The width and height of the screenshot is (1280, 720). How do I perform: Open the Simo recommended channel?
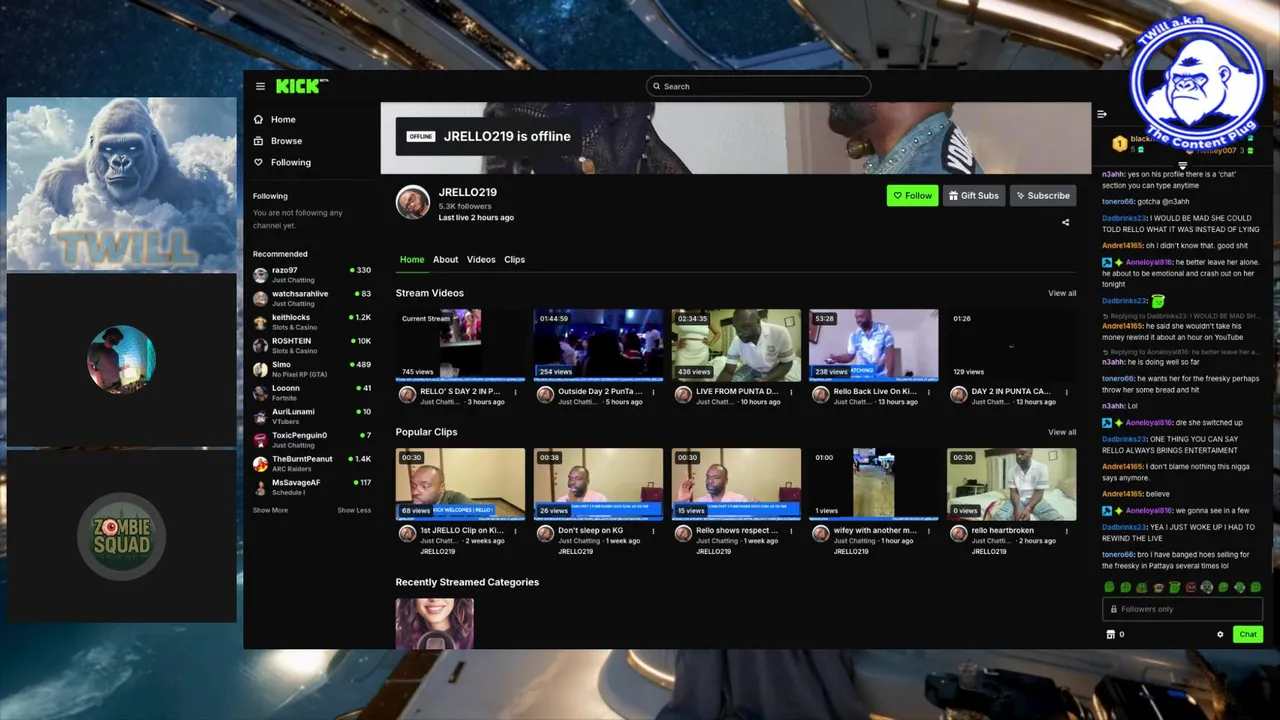[311, 369]
